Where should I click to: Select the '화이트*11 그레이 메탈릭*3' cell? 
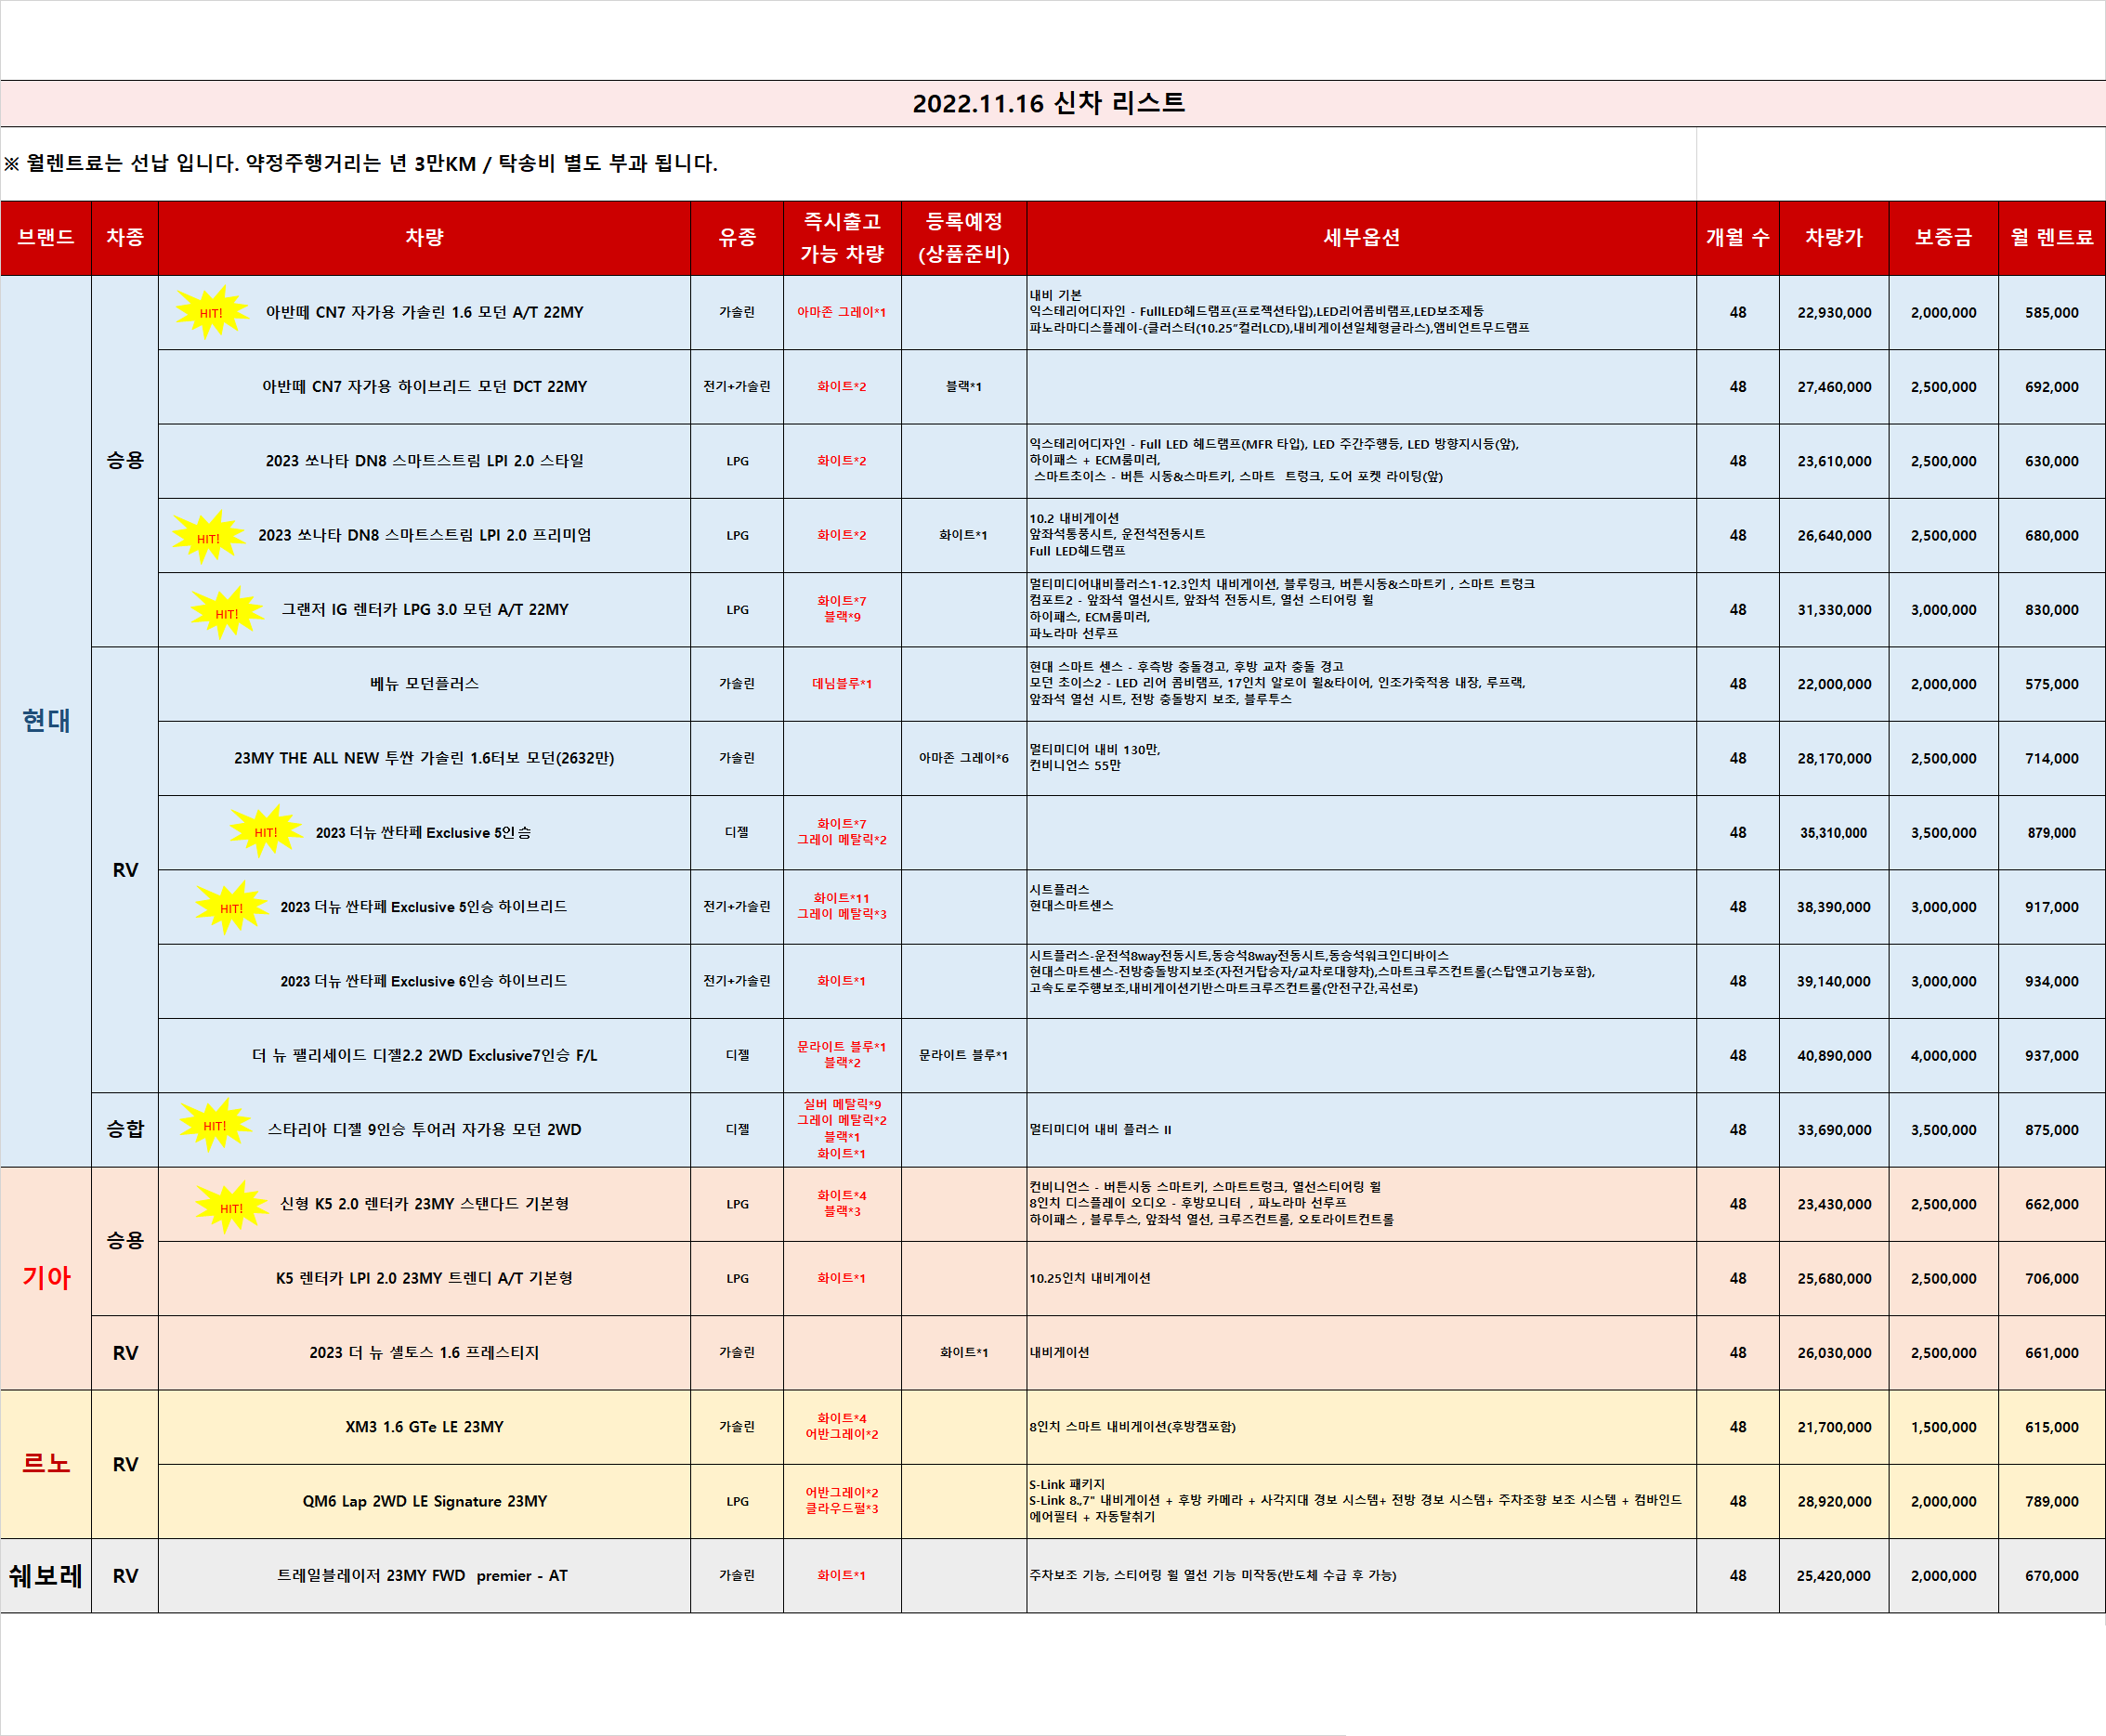tap(842, 907)
